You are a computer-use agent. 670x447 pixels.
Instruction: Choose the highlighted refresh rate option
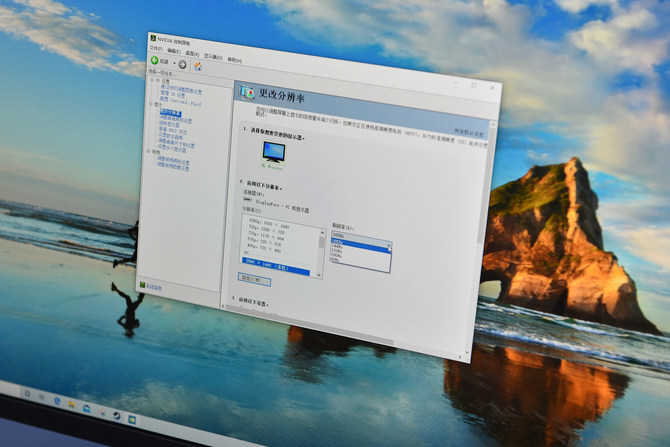coord(361,245)
